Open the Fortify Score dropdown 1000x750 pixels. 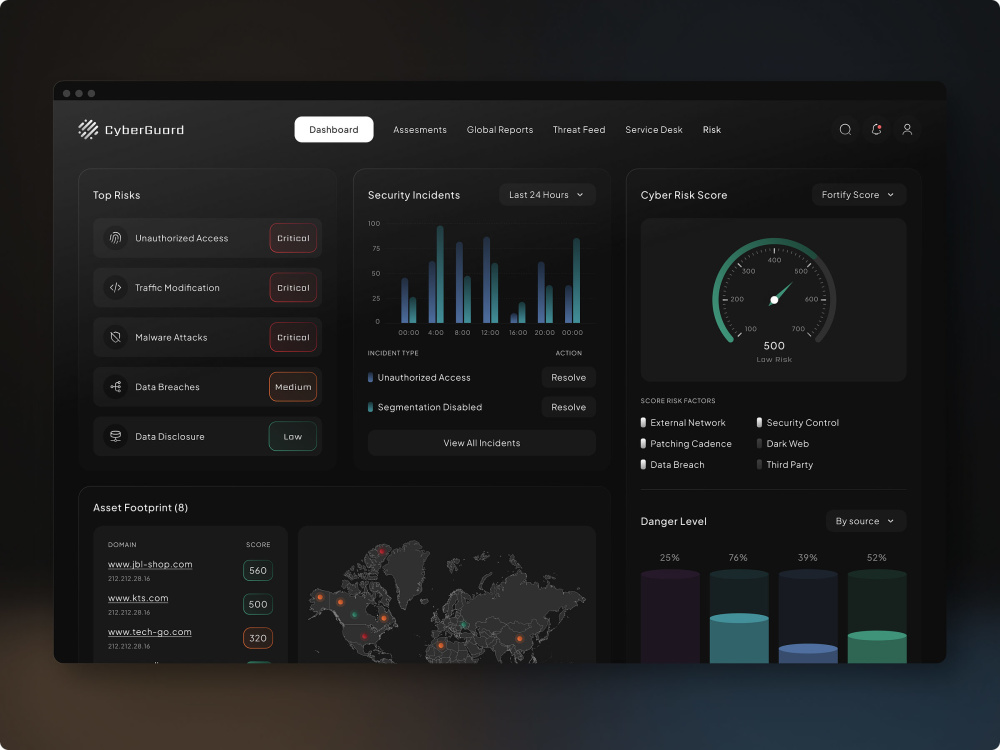[x=858, y=195]
